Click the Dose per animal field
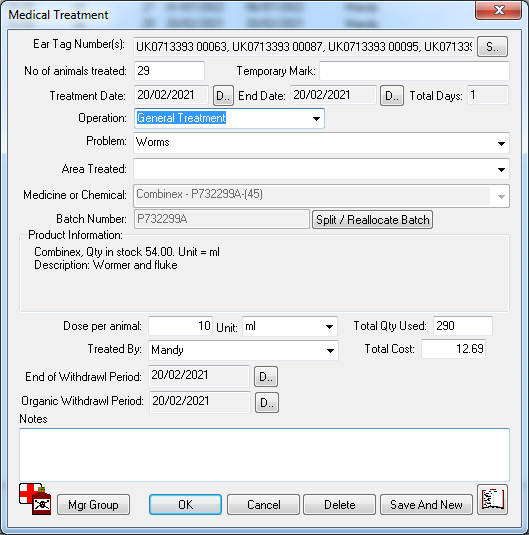The height and width of the screenshot is (535, 529). (181, 326)
